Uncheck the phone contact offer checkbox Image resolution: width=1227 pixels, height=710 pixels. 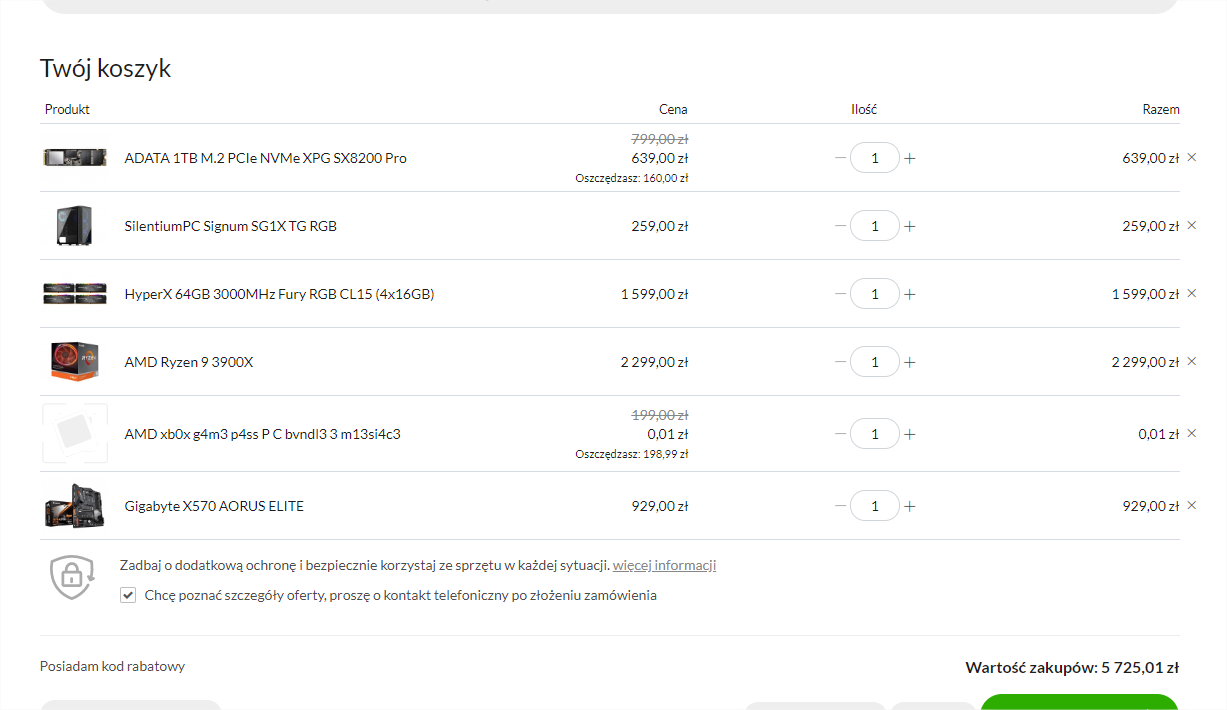128,595
